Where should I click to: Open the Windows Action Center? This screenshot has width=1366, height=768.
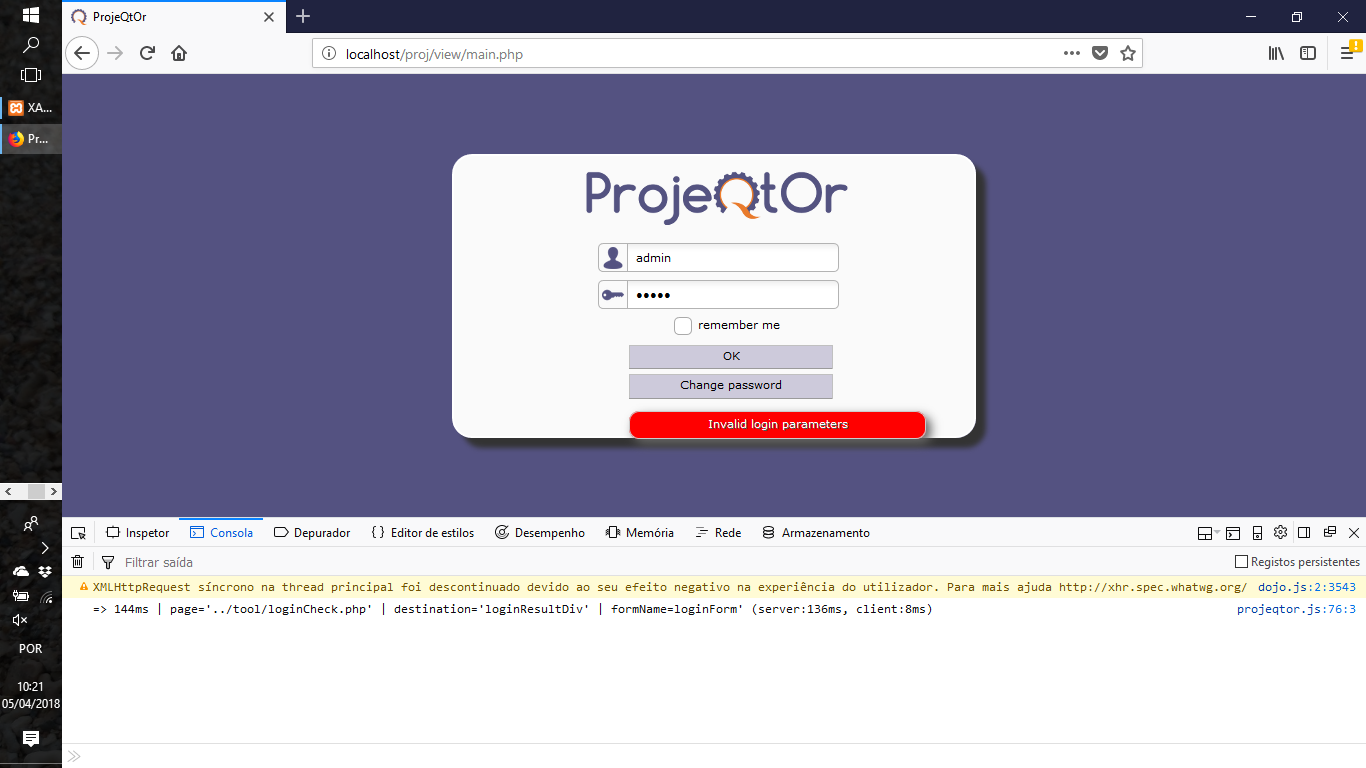31,739
